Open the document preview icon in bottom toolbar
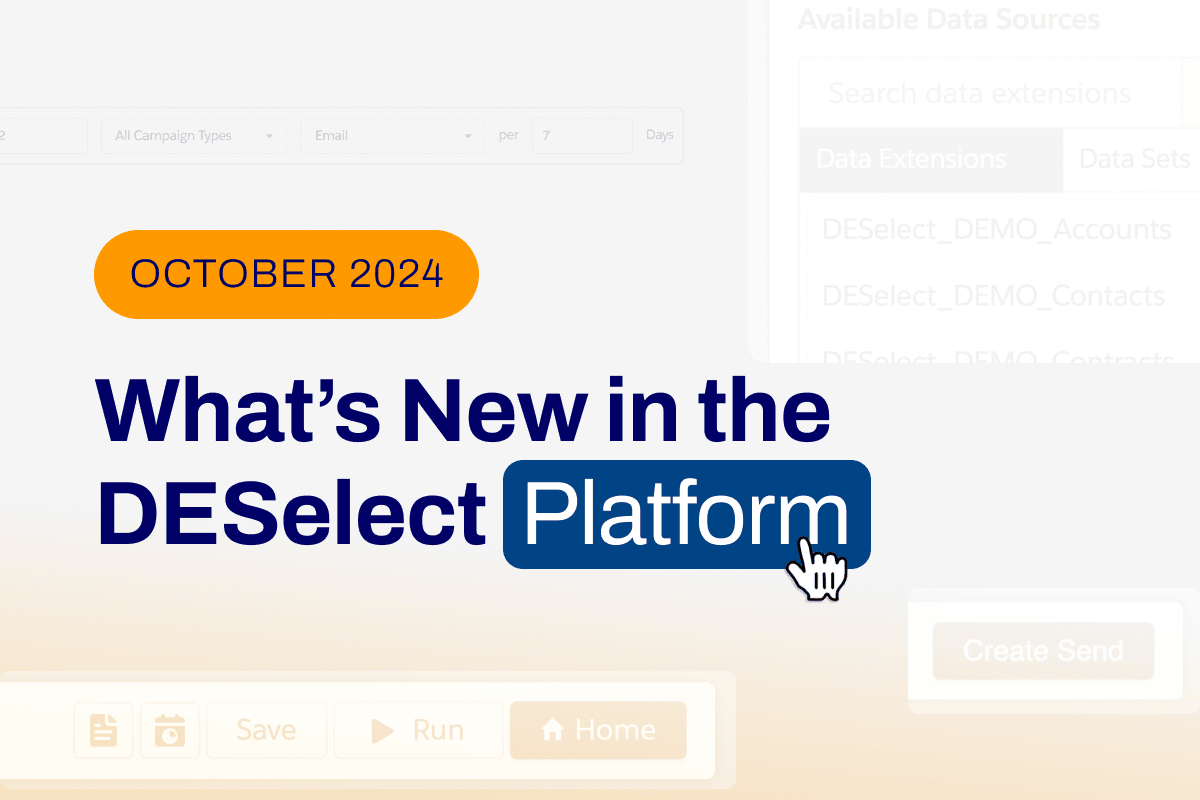Image resolution: width=1200 pixels, height=800 pixels. click(103, 730)
